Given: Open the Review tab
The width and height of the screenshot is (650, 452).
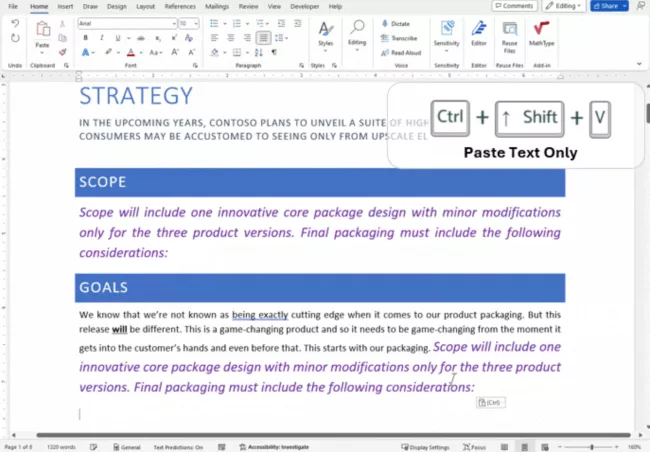Looking at the screenshot, I should click(x=248, y=6).
